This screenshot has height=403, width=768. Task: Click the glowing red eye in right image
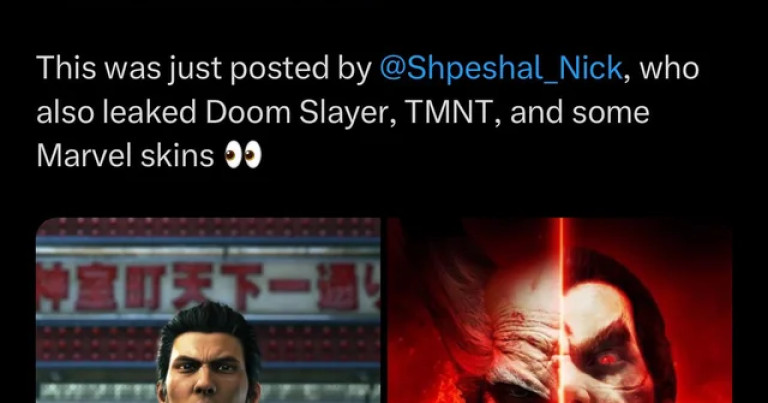[x=606, y=360]
